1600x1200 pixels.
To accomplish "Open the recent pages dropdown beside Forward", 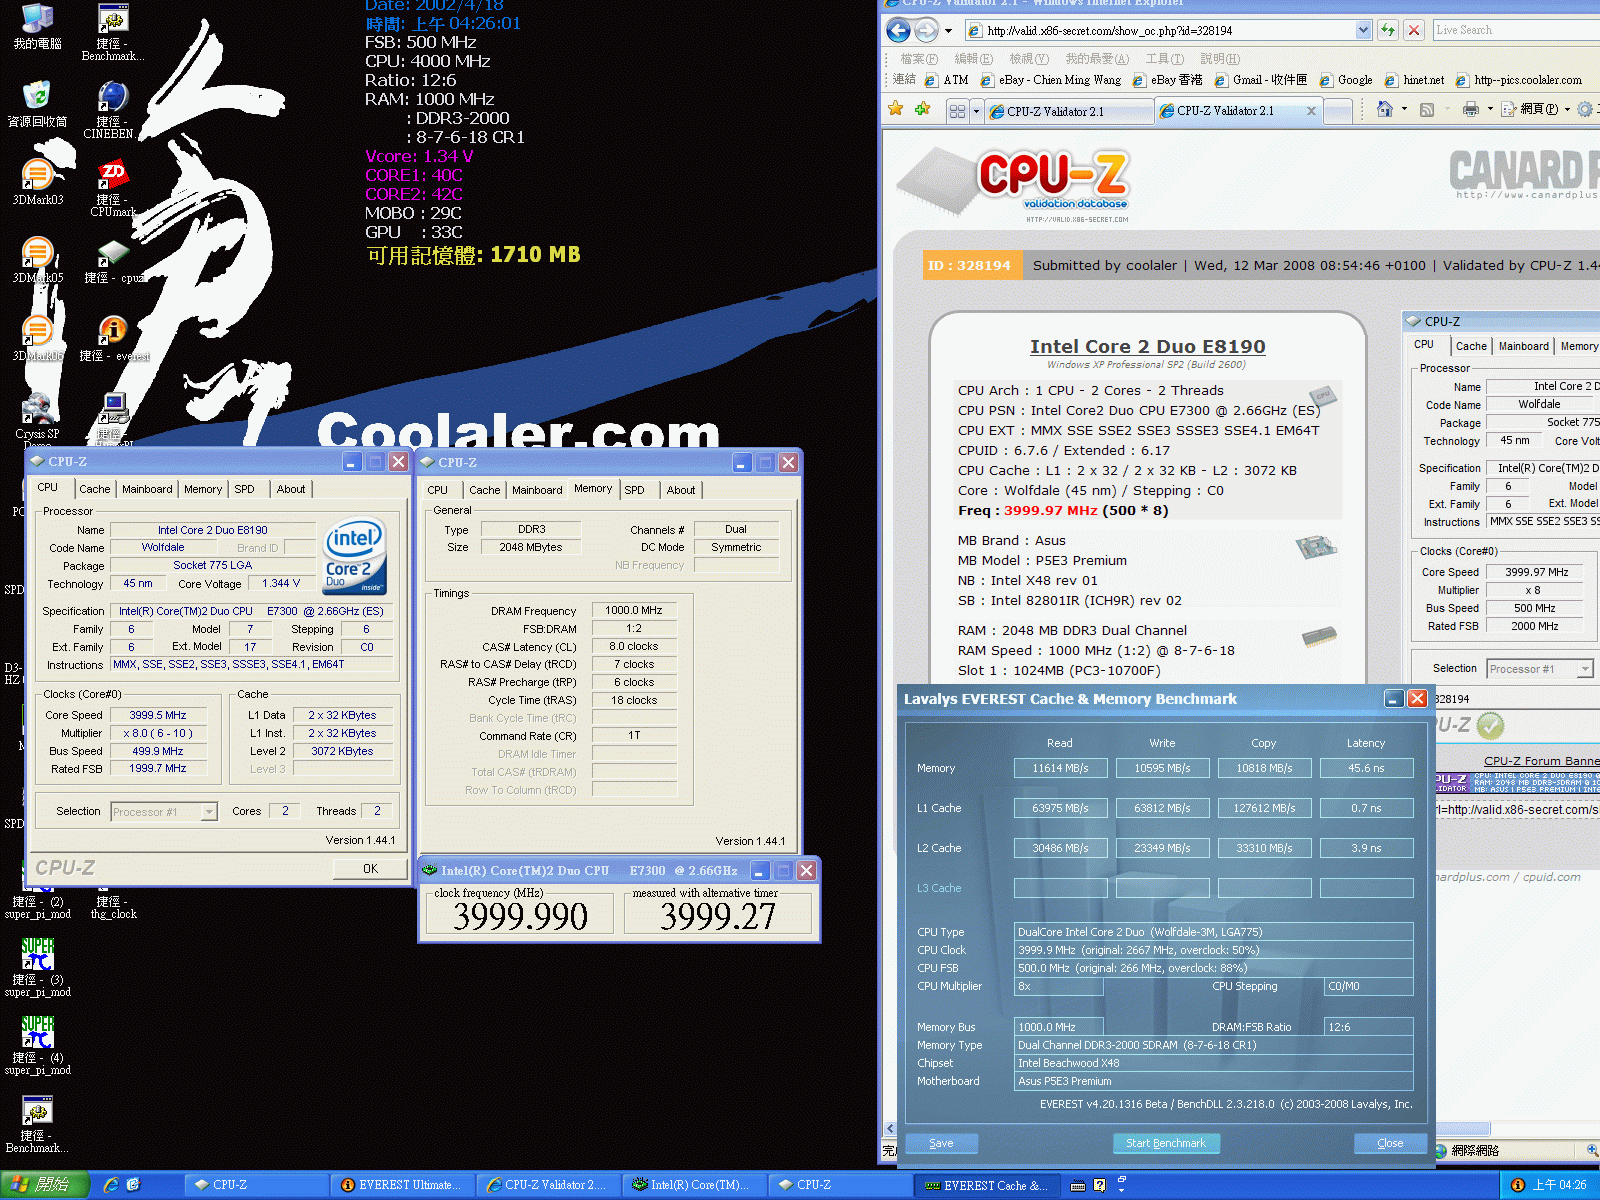I will tap(948, 30).
